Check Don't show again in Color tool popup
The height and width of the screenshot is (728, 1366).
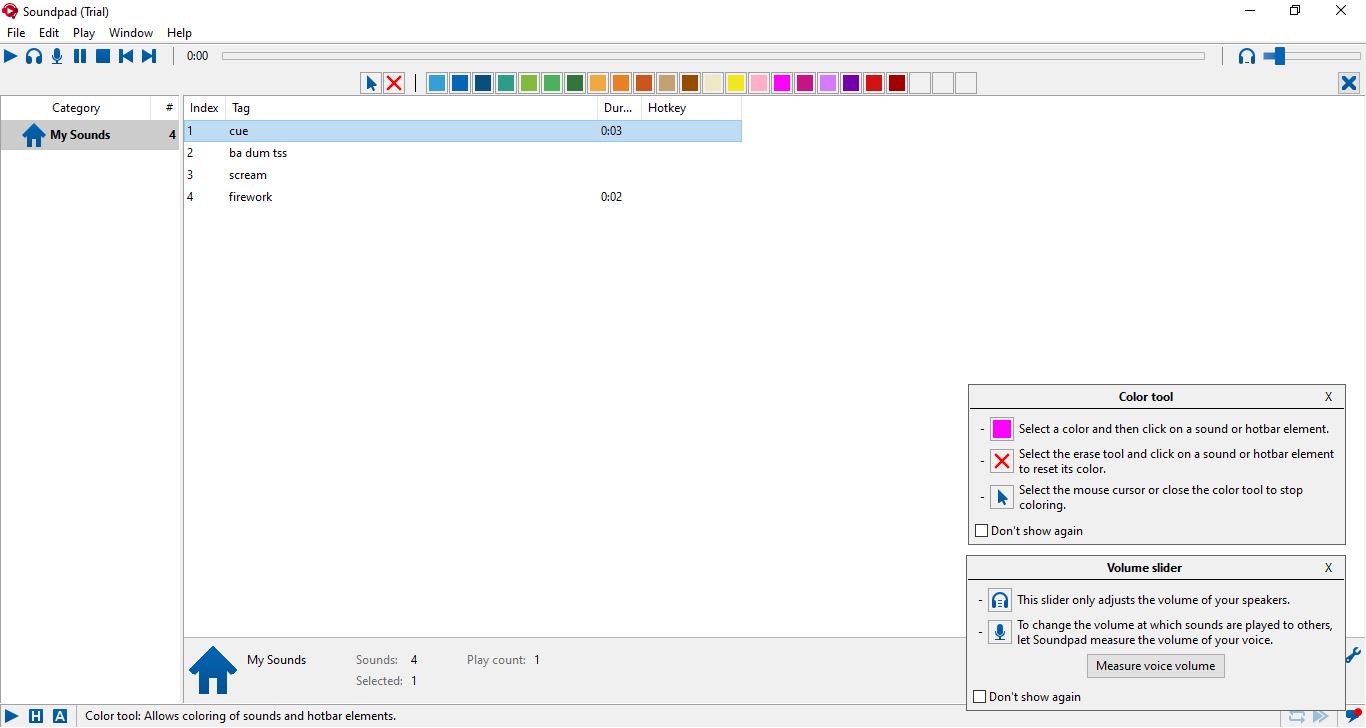[981, 531]
